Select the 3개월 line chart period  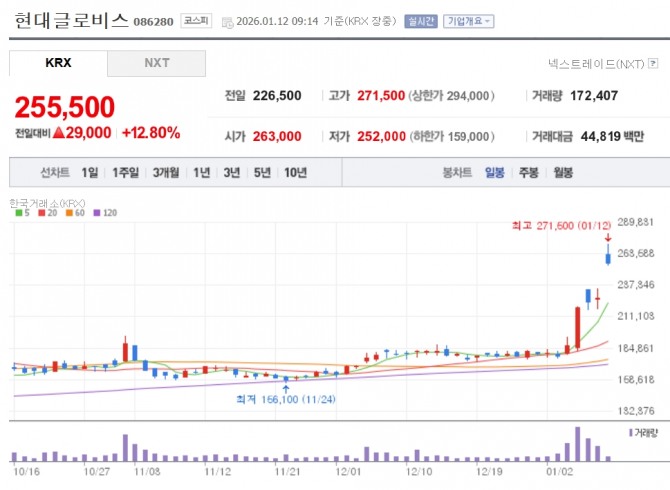(x=166, y=173)
